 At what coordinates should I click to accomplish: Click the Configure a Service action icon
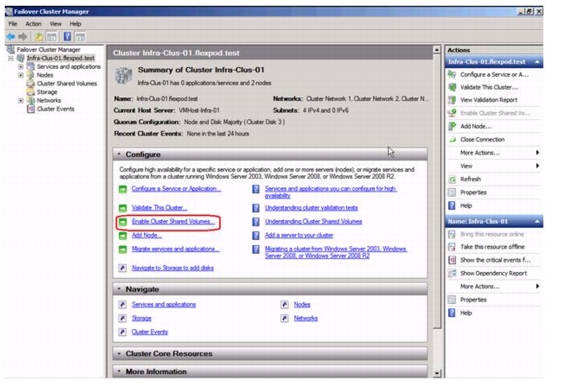pyautogui.click(x=452, y=74)
